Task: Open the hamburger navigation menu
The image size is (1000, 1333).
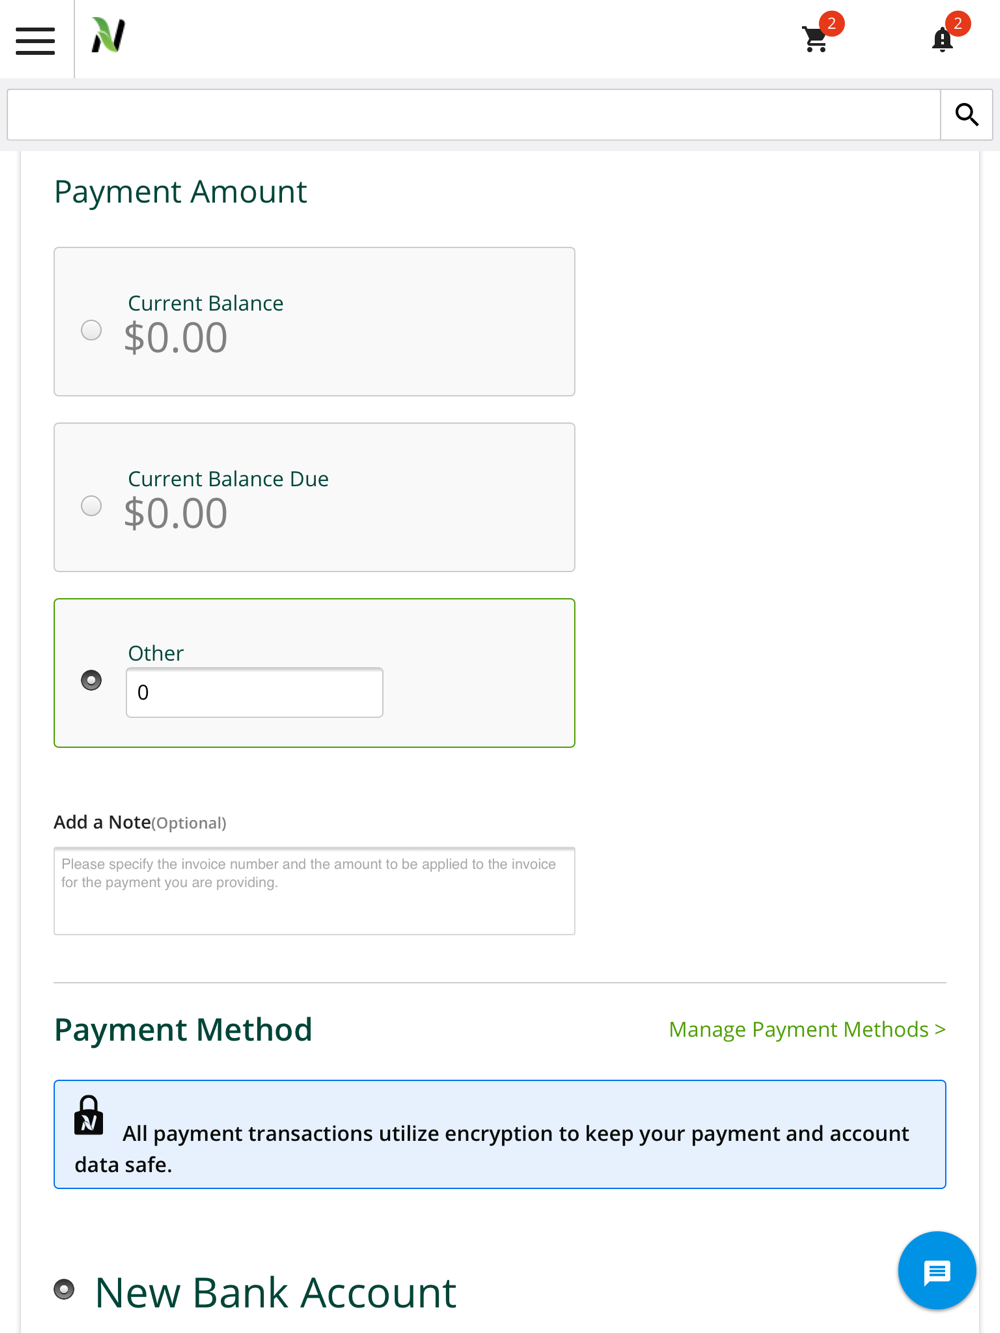Action: coord(35,40)
